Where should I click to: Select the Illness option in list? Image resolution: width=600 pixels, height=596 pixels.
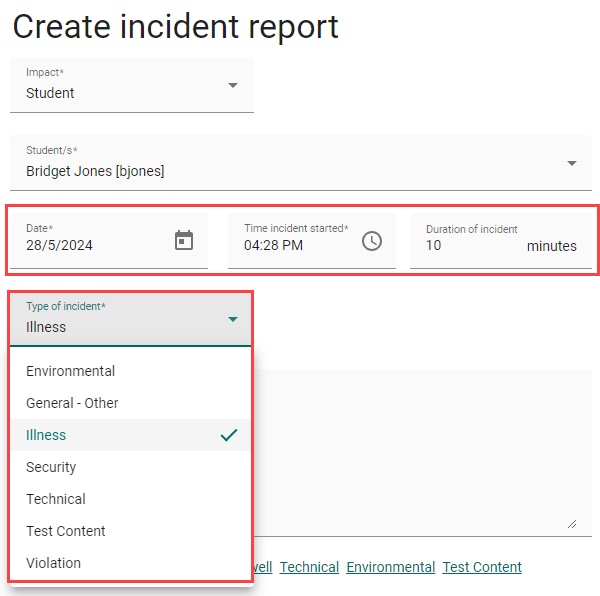click(46, 435)
